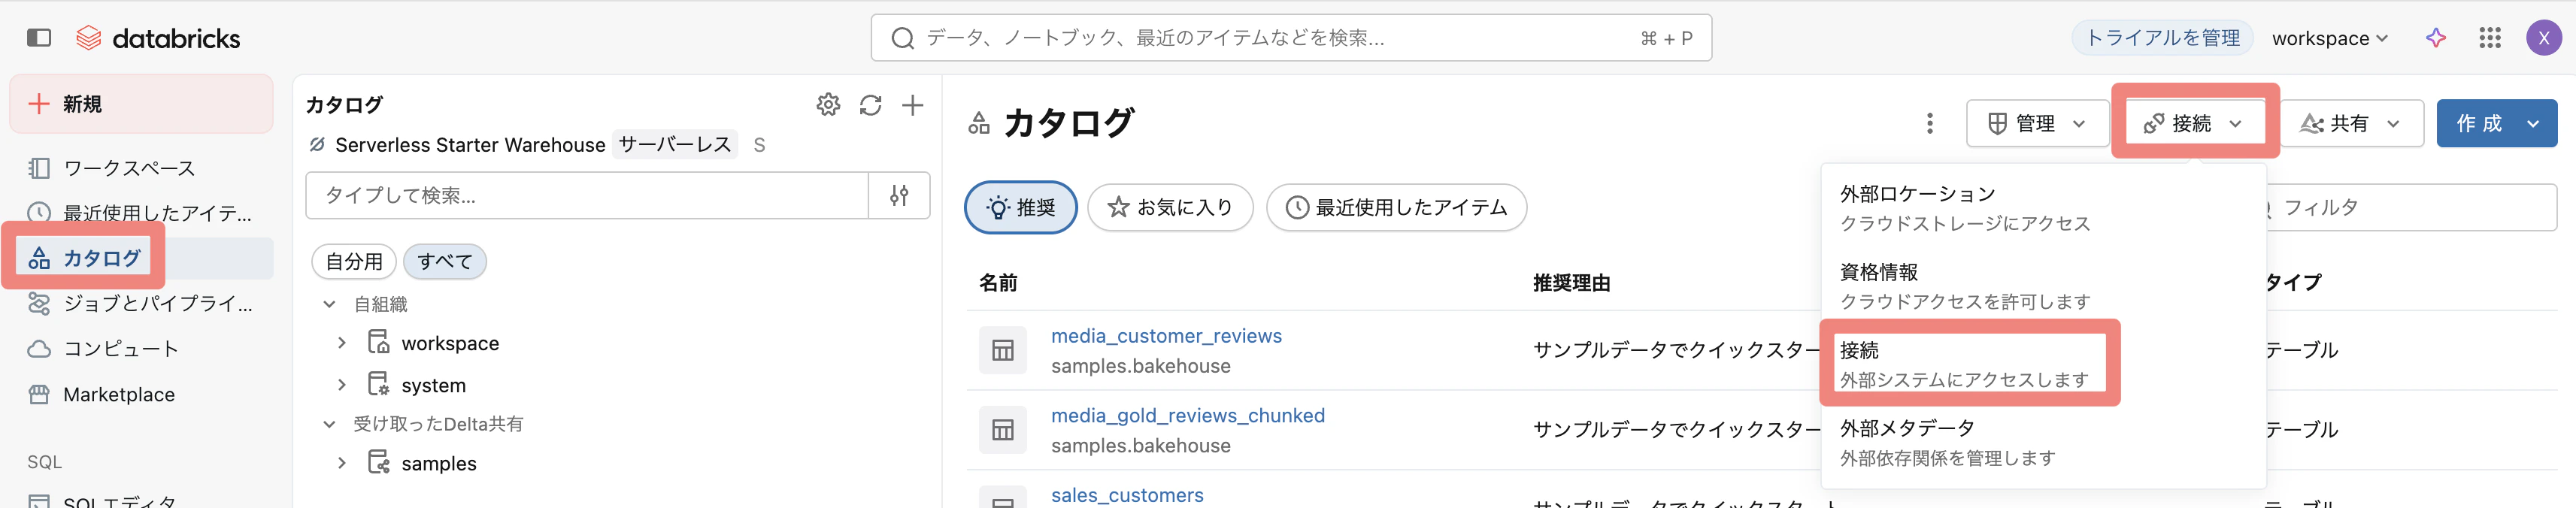
Task: Focus the フィルタ input field
Action: pyautogui.click(x=2410, y=207)
